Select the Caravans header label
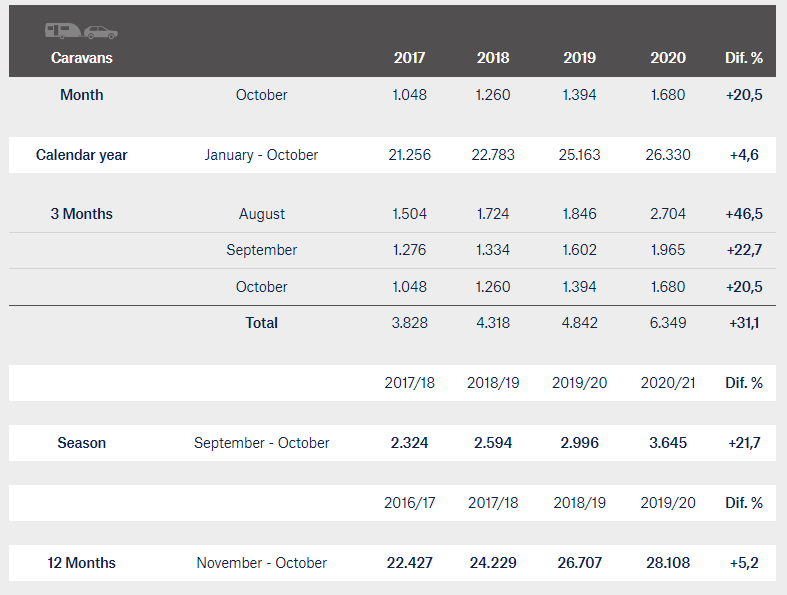 [x=81, y=58]
